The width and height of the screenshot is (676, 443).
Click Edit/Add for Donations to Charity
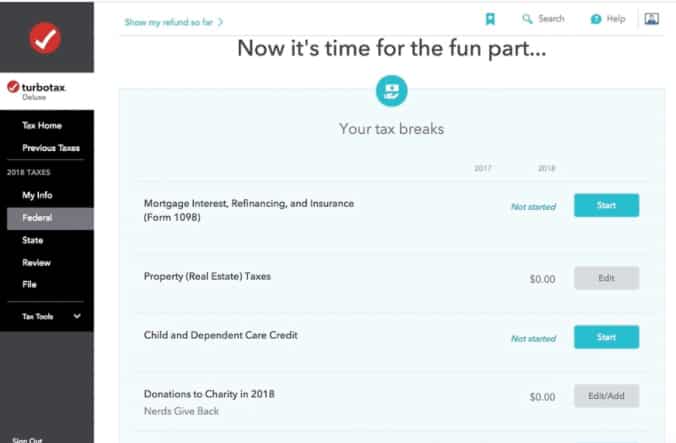click(607, 396)
